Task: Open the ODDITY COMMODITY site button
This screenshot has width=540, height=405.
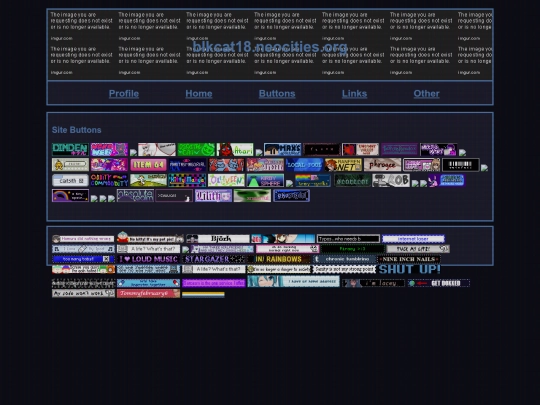Action: coord(109,180)
